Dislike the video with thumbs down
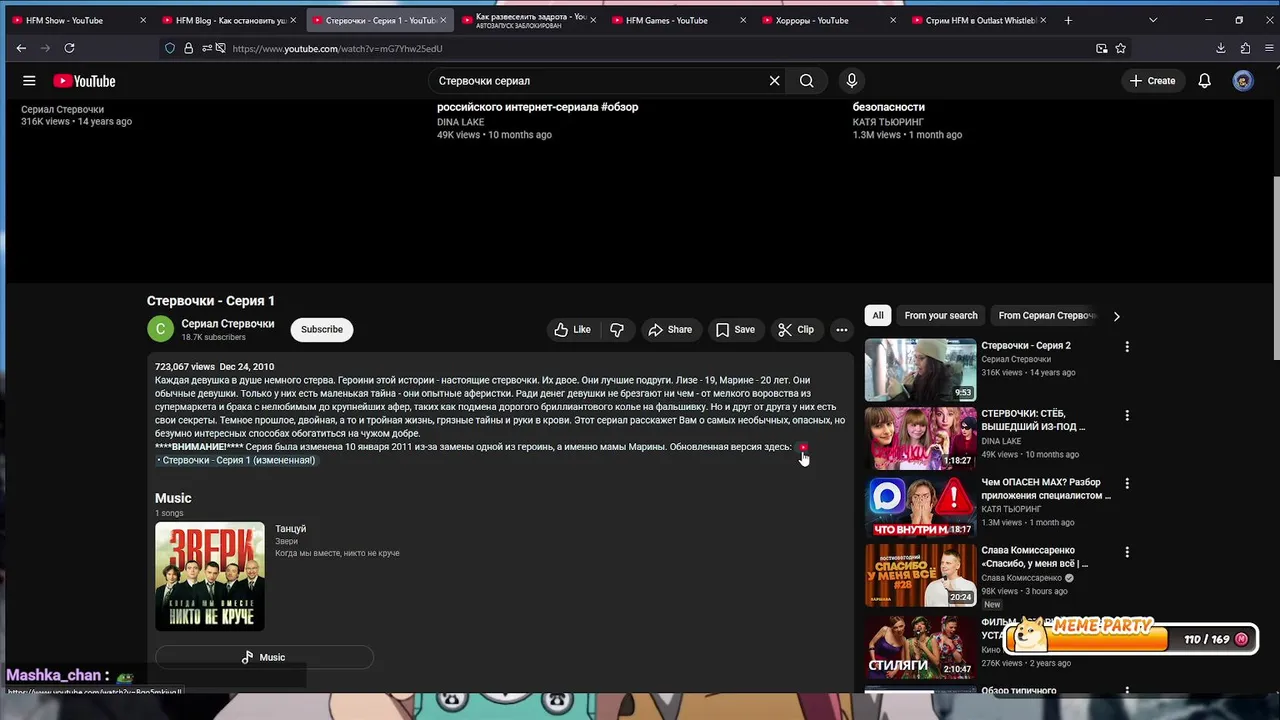The height and width of the screenshot is (720, 1280). click(x=617, y=329)
